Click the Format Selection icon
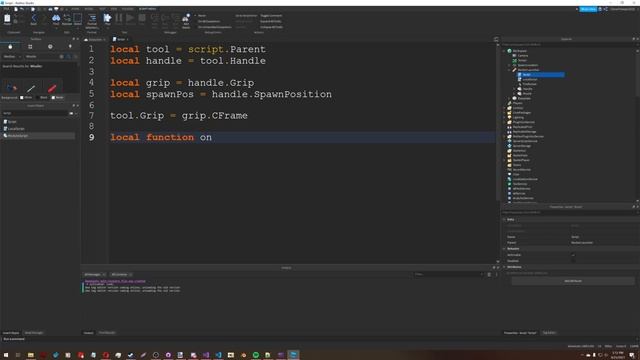 [x=92, y=18]
